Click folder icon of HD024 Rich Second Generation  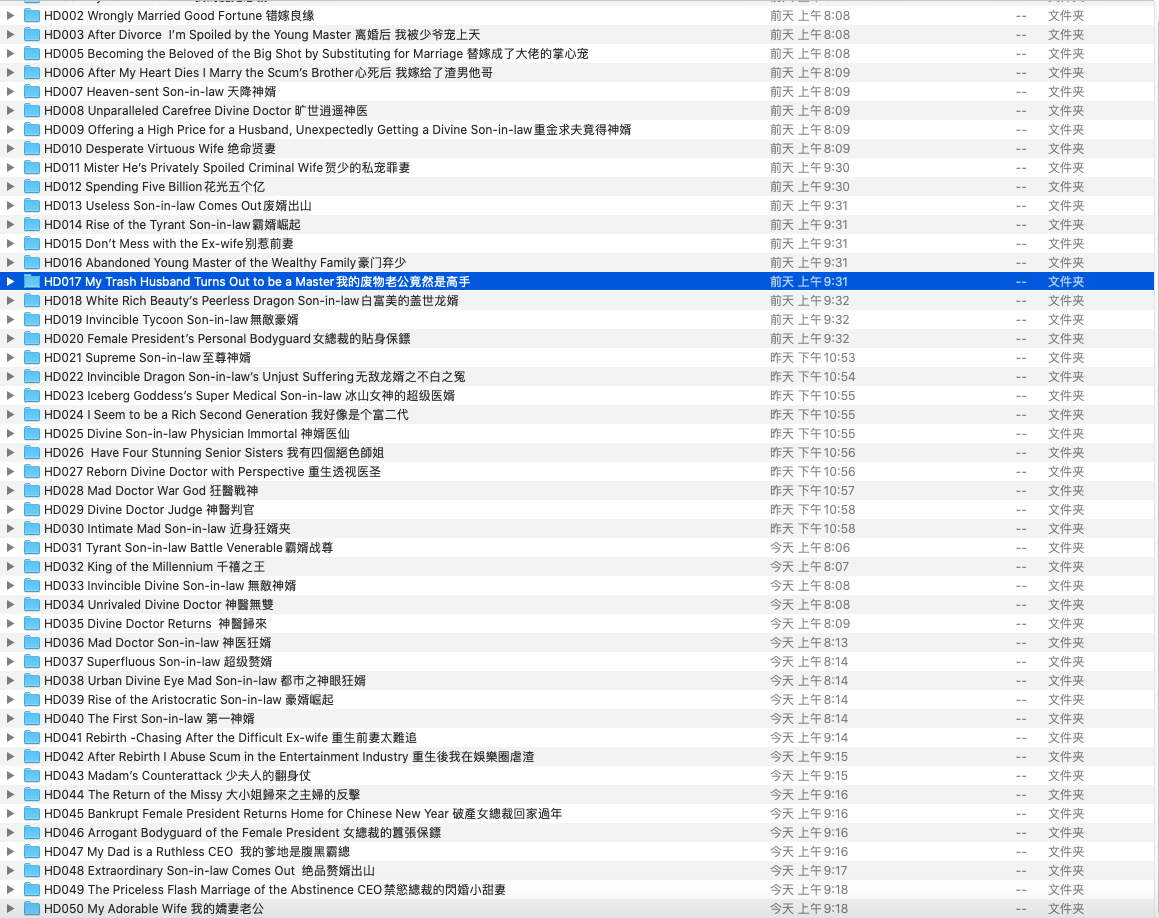point(32,415)
